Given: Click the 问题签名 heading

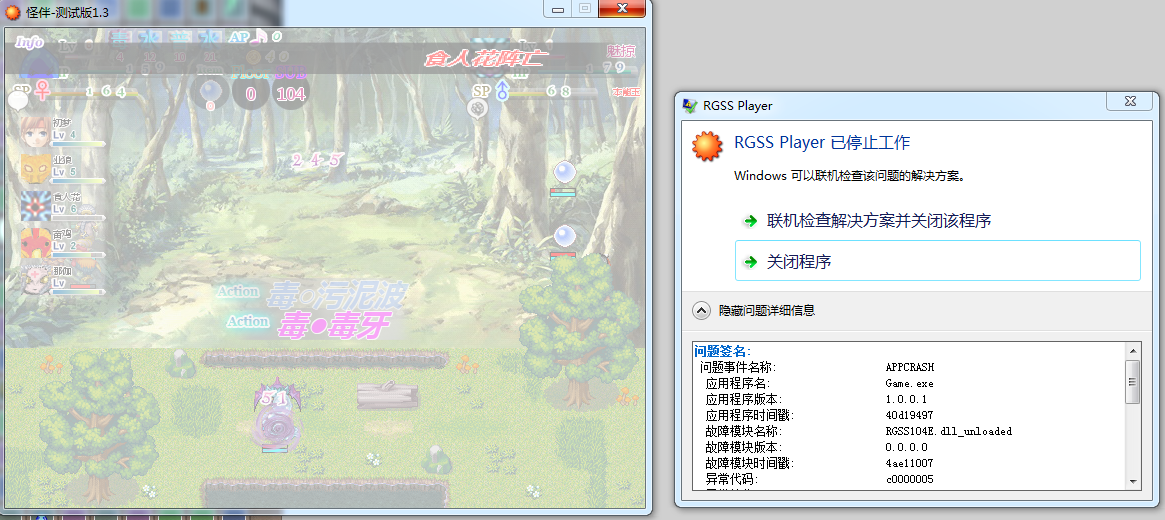Looking at the screenshot, I should tap(722, 351).
